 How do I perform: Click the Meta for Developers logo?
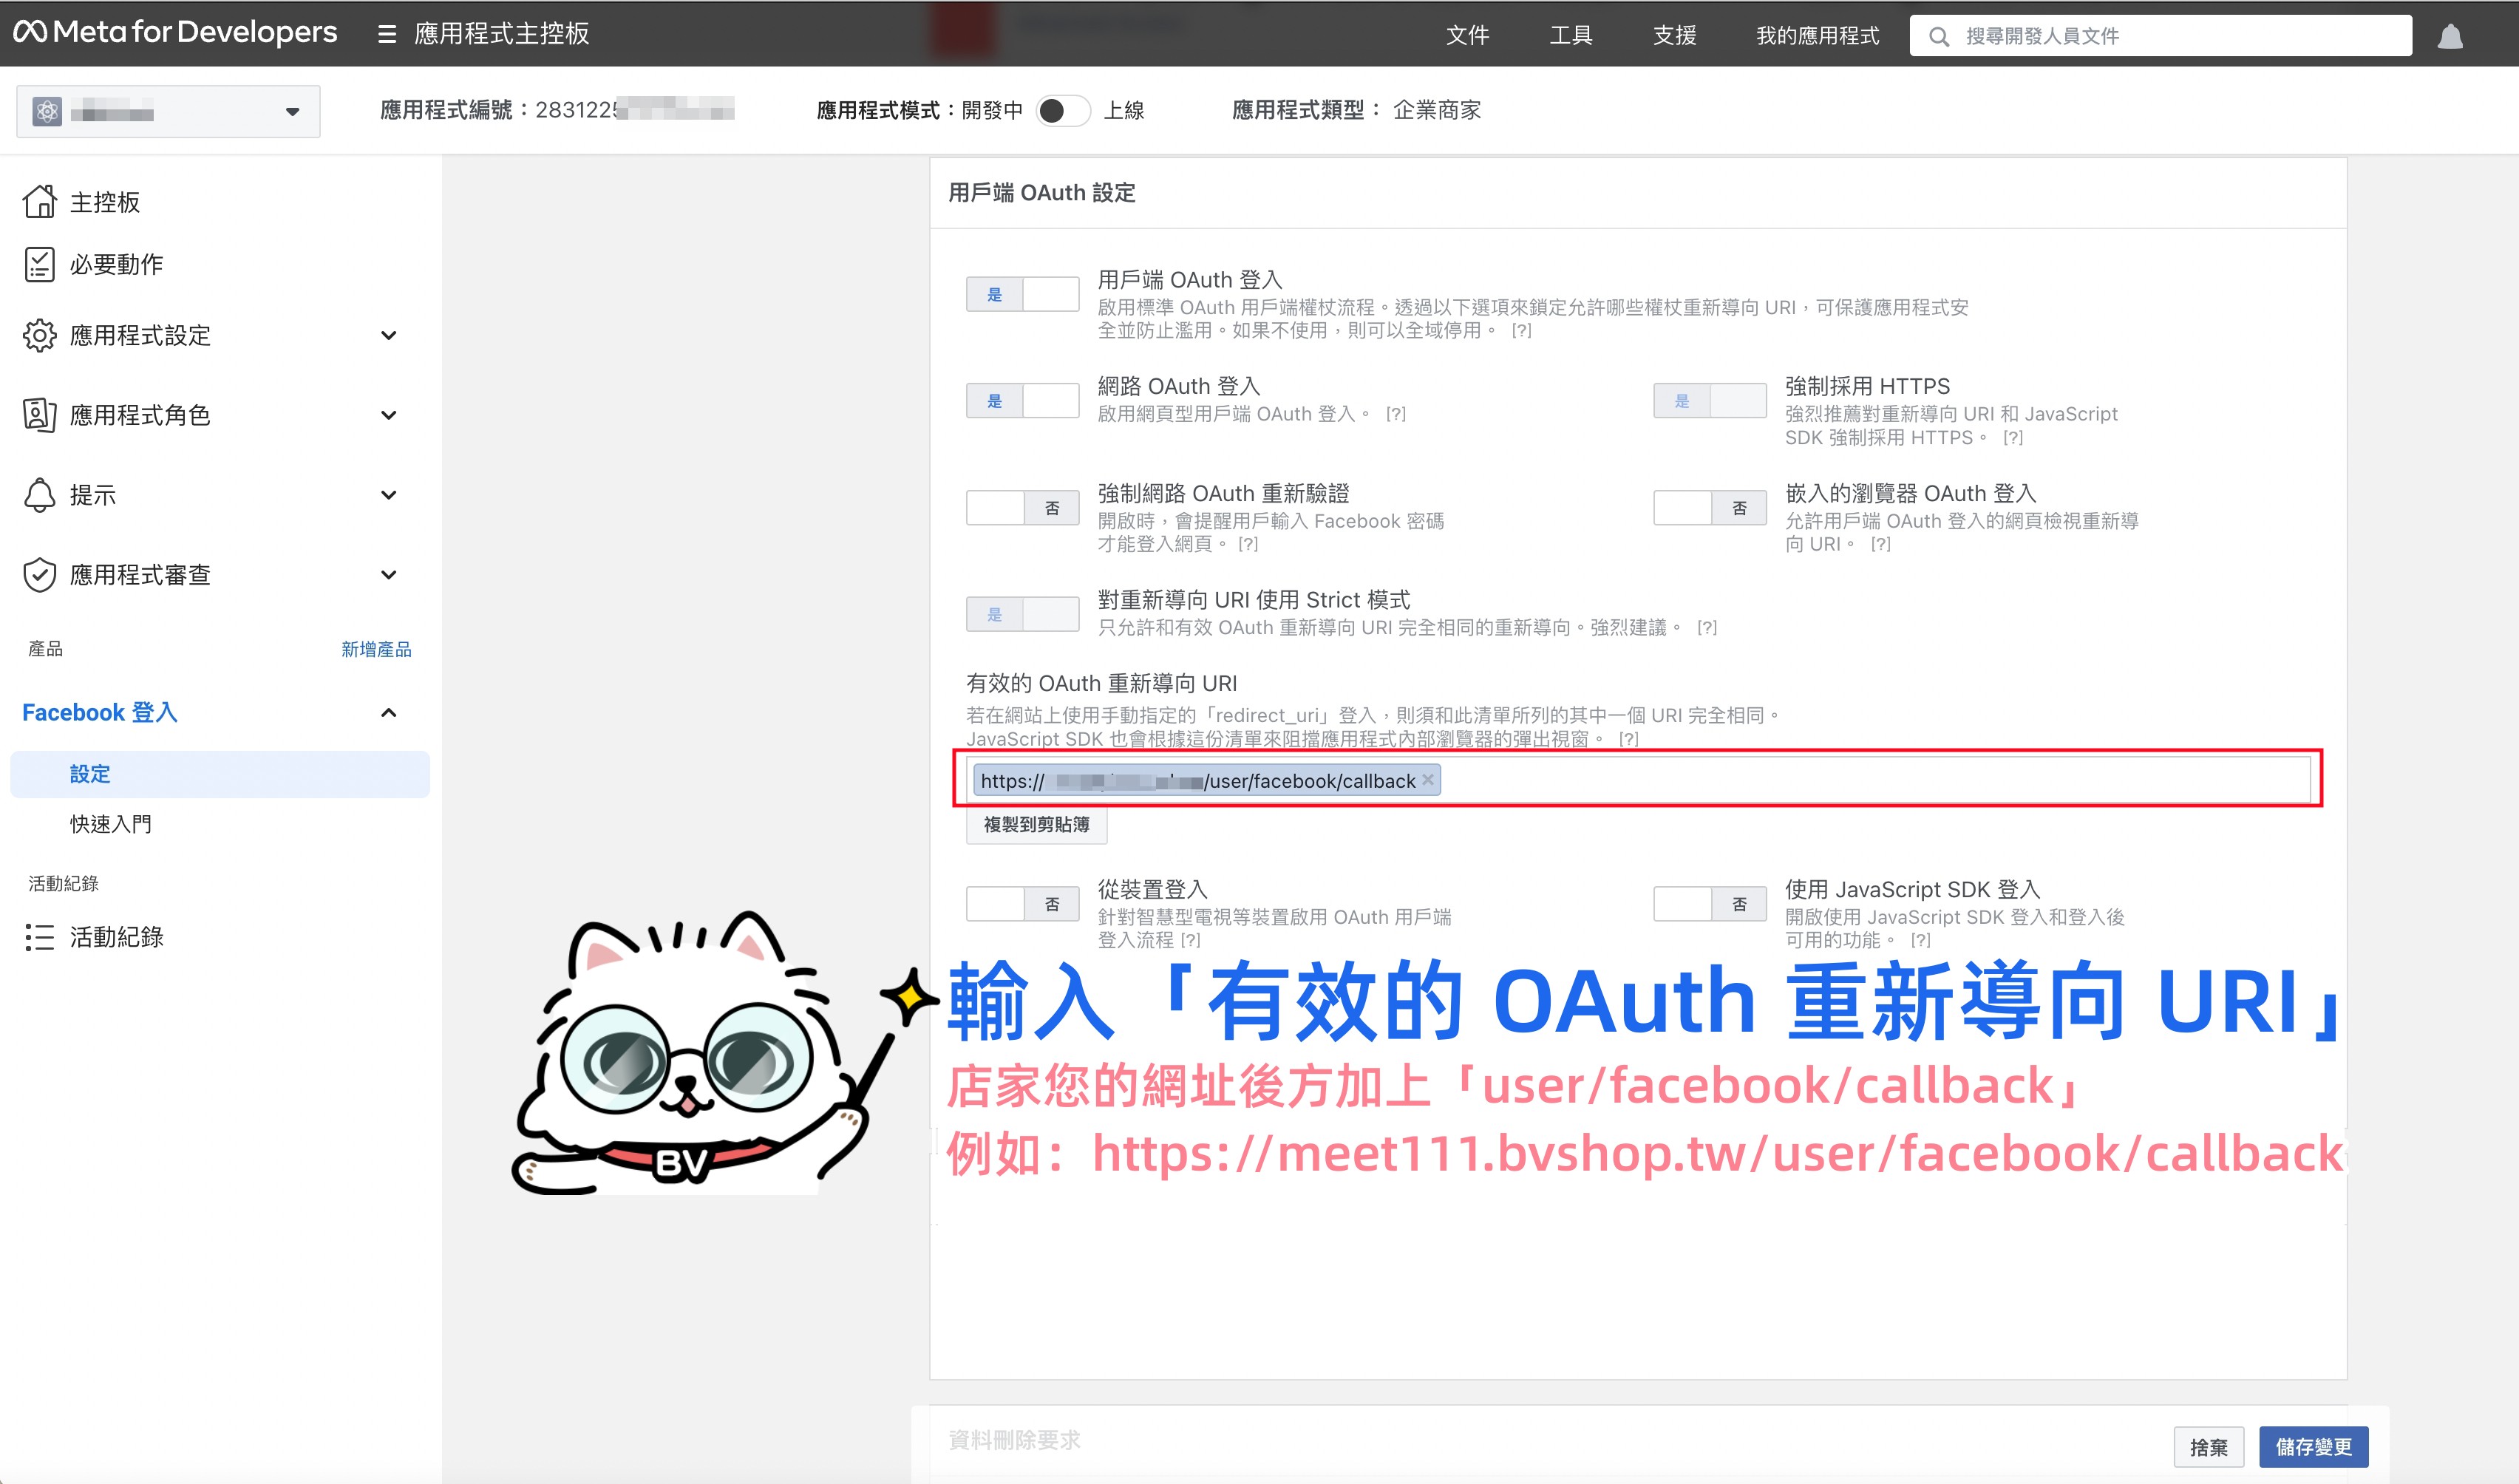click(x=175, y=33)
